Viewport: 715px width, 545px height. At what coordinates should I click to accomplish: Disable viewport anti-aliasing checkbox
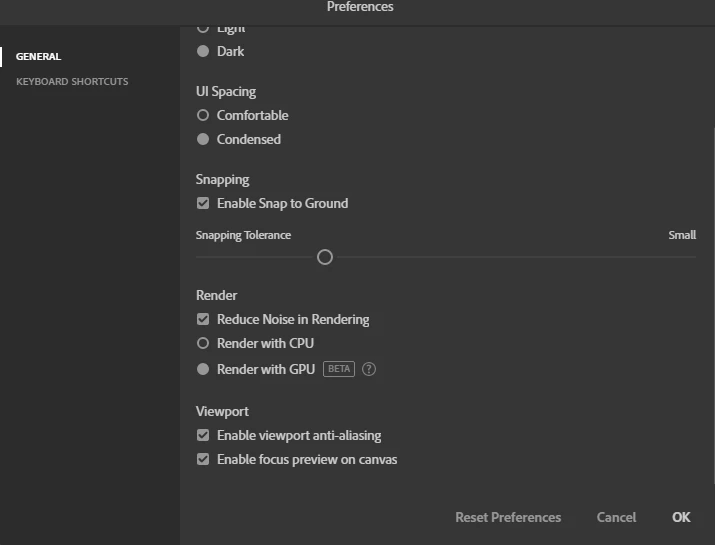pos(203,435)
